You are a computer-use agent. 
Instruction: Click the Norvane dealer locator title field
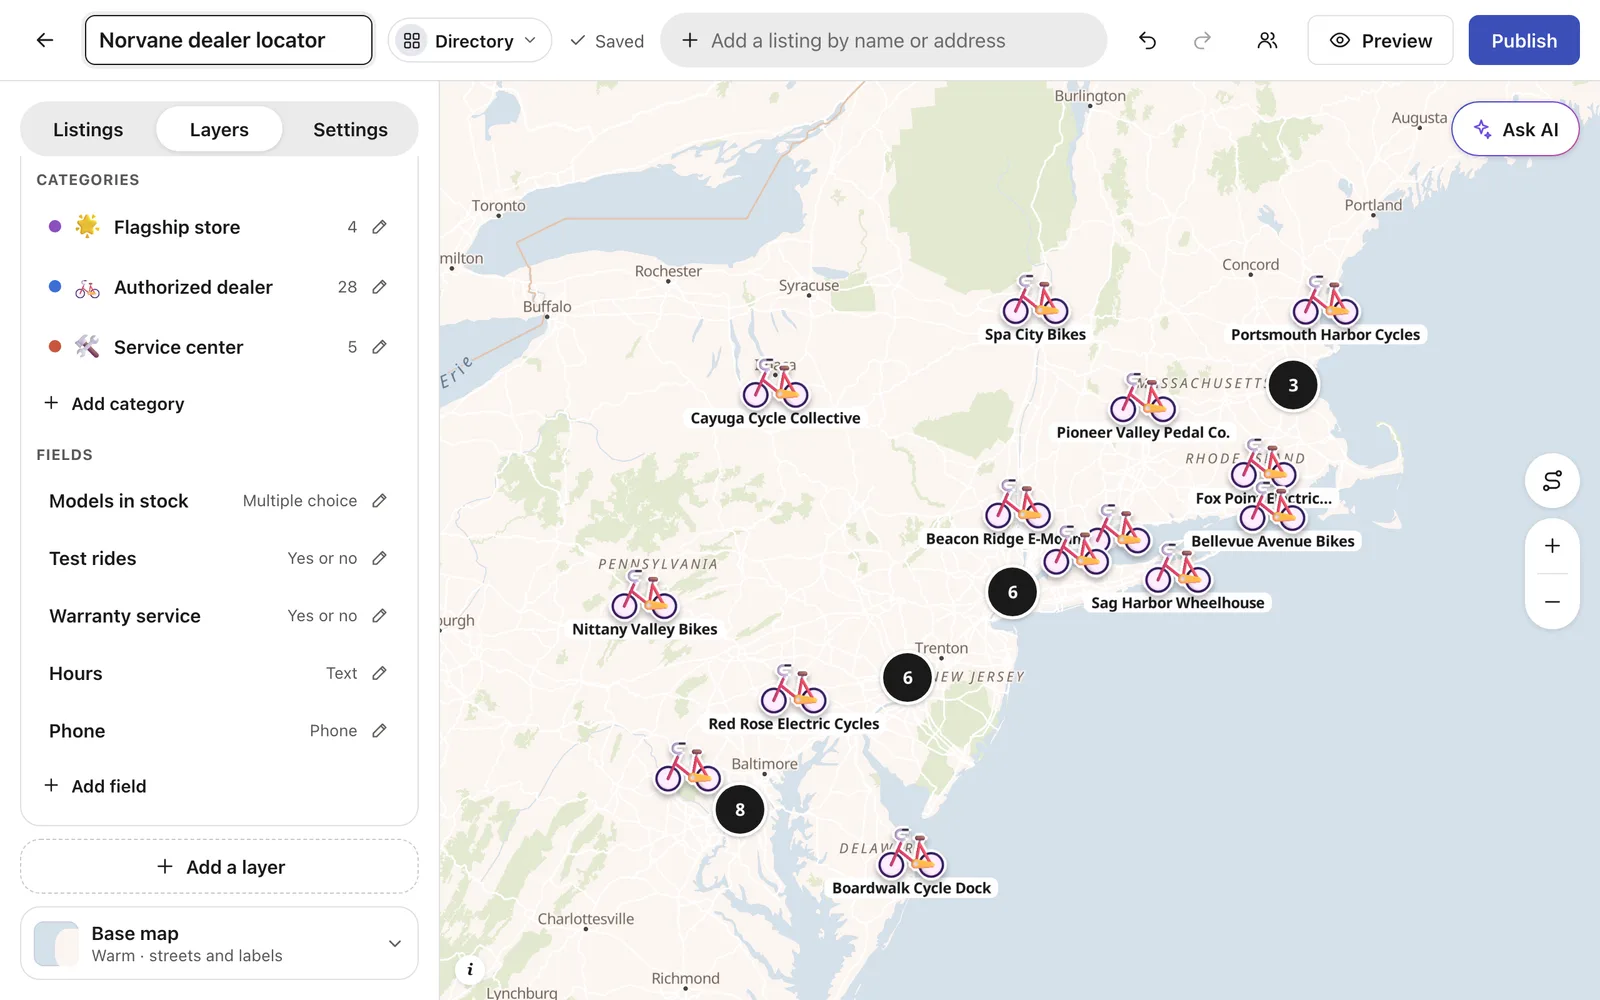point(229,40)
